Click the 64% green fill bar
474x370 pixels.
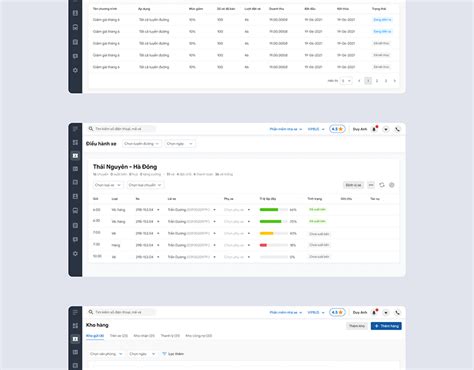tap(269, 210)
